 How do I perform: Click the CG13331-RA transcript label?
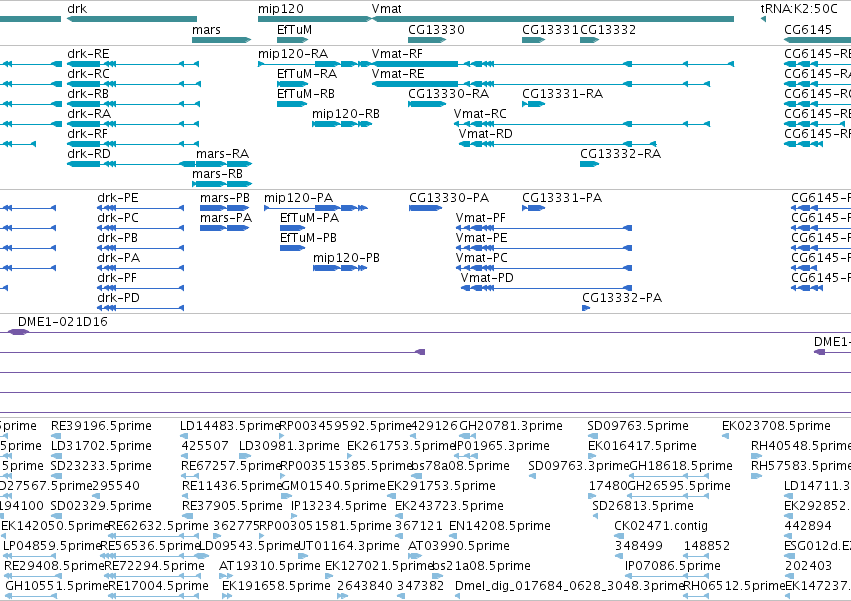[x=562, y=94]
